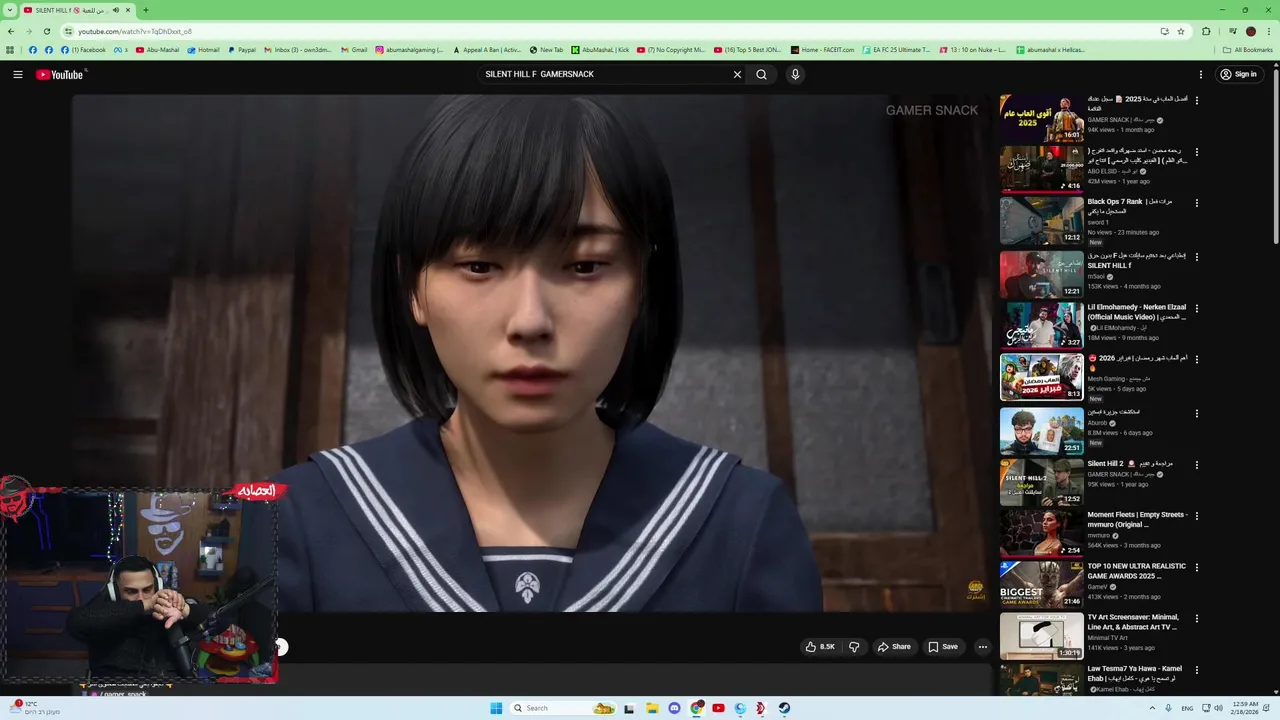Screen dimensions: 1280x720
Task: Open the weather widget showing 12°C
Action: 35,707
